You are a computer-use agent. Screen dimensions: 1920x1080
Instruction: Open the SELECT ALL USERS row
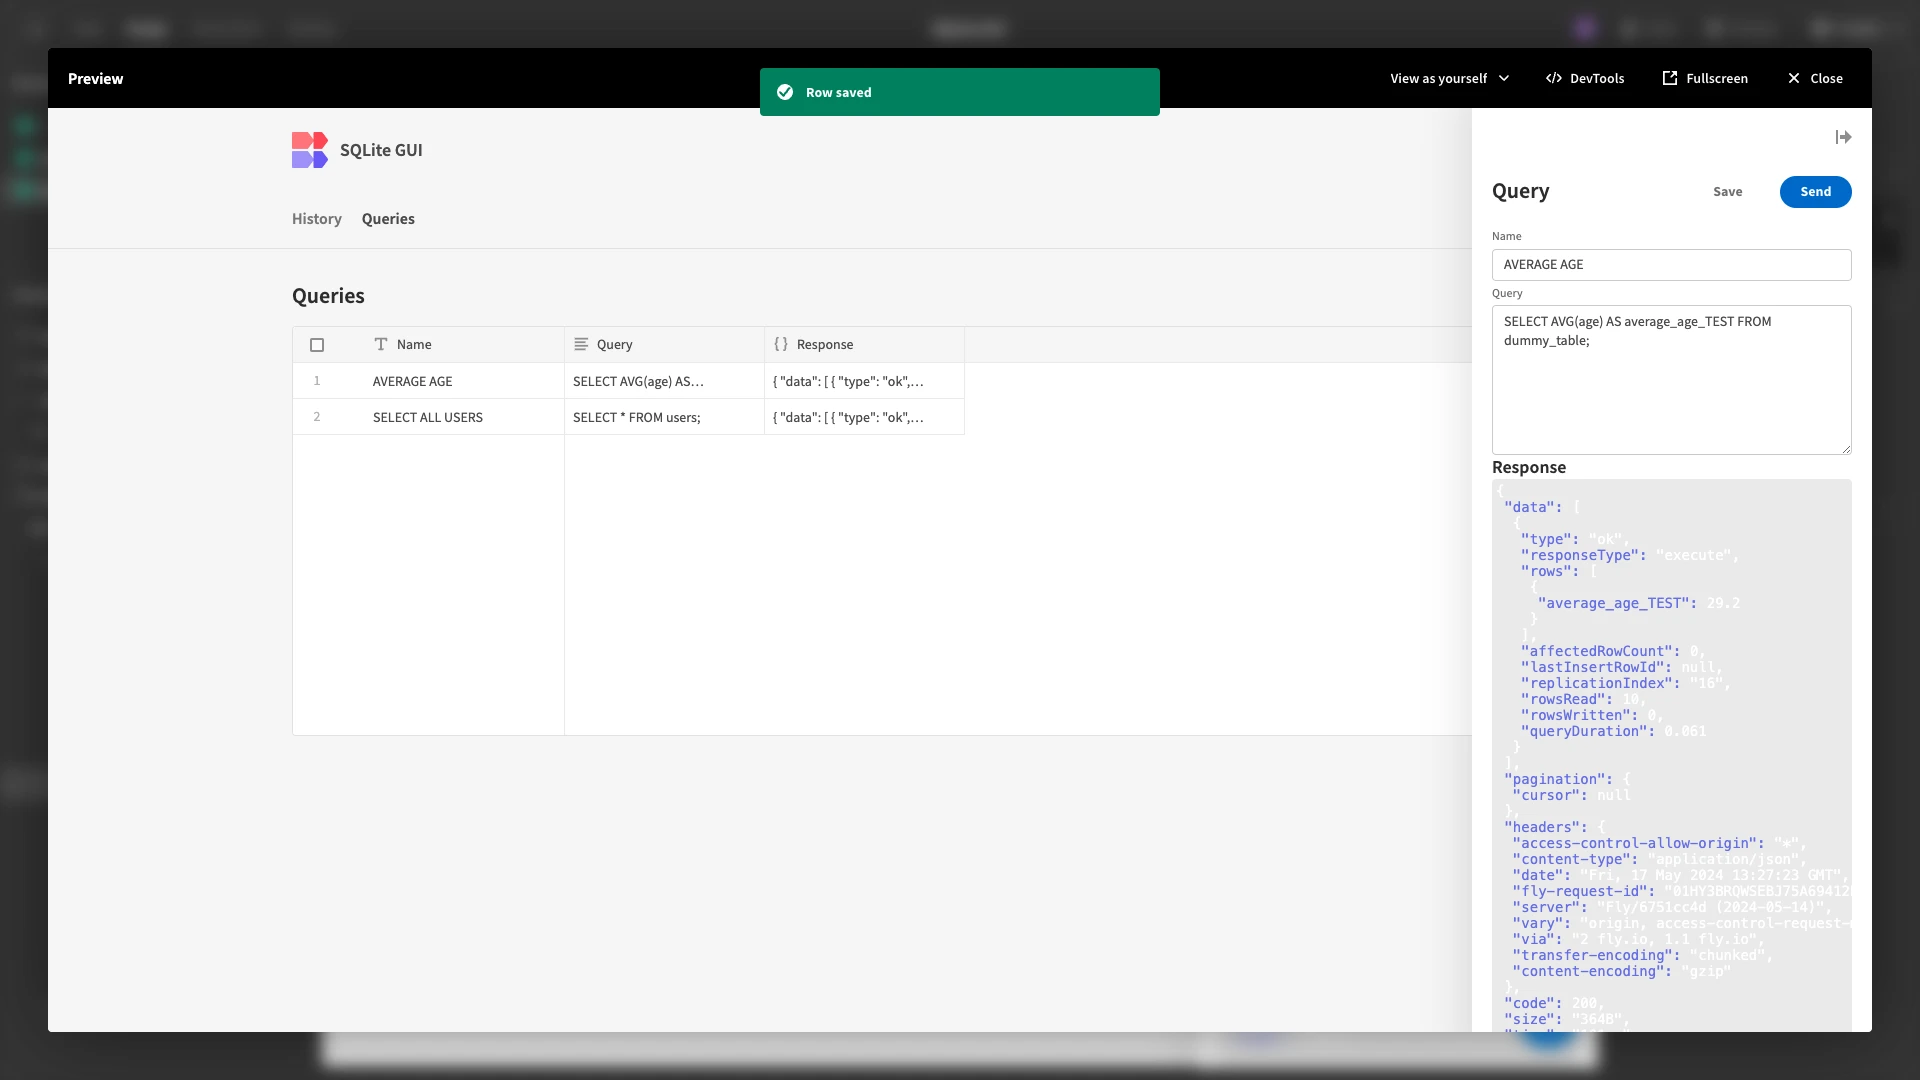[x=628, y=417]
